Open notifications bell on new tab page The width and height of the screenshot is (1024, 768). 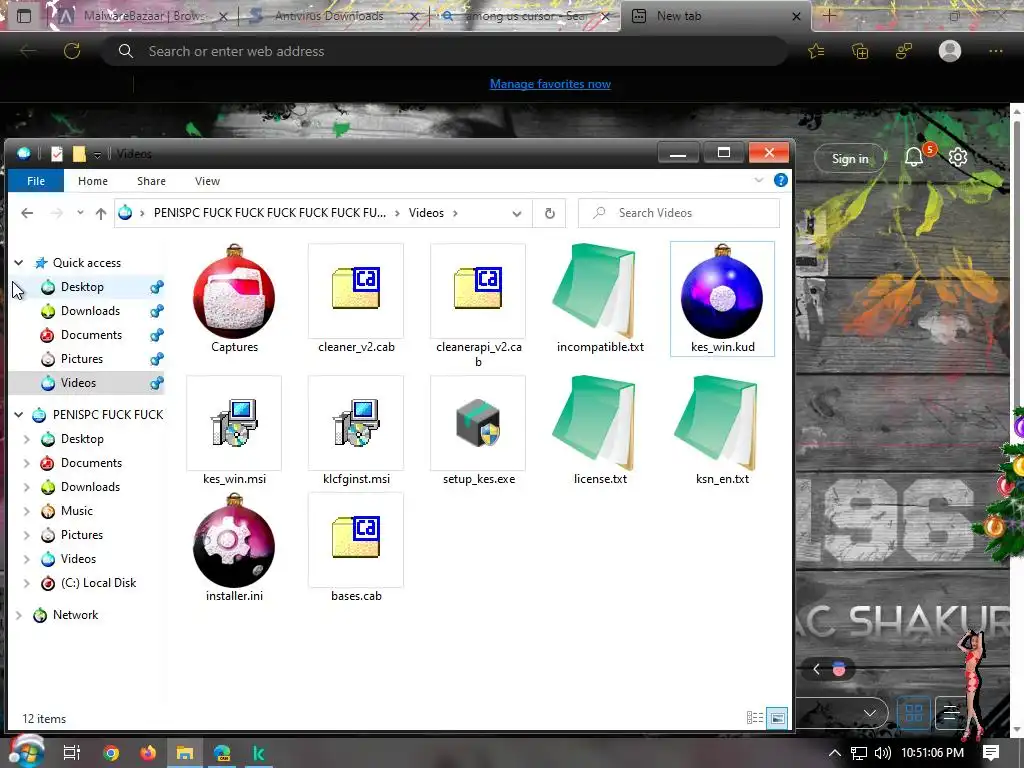(914, 157)
